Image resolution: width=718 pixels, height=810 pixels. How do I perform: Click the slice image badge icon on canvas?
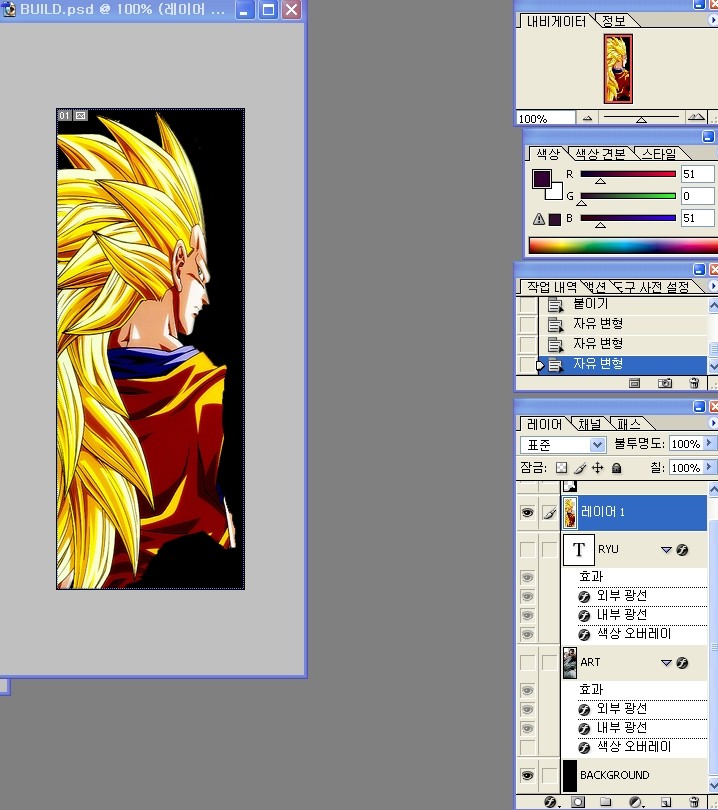[x=81, y=115]
